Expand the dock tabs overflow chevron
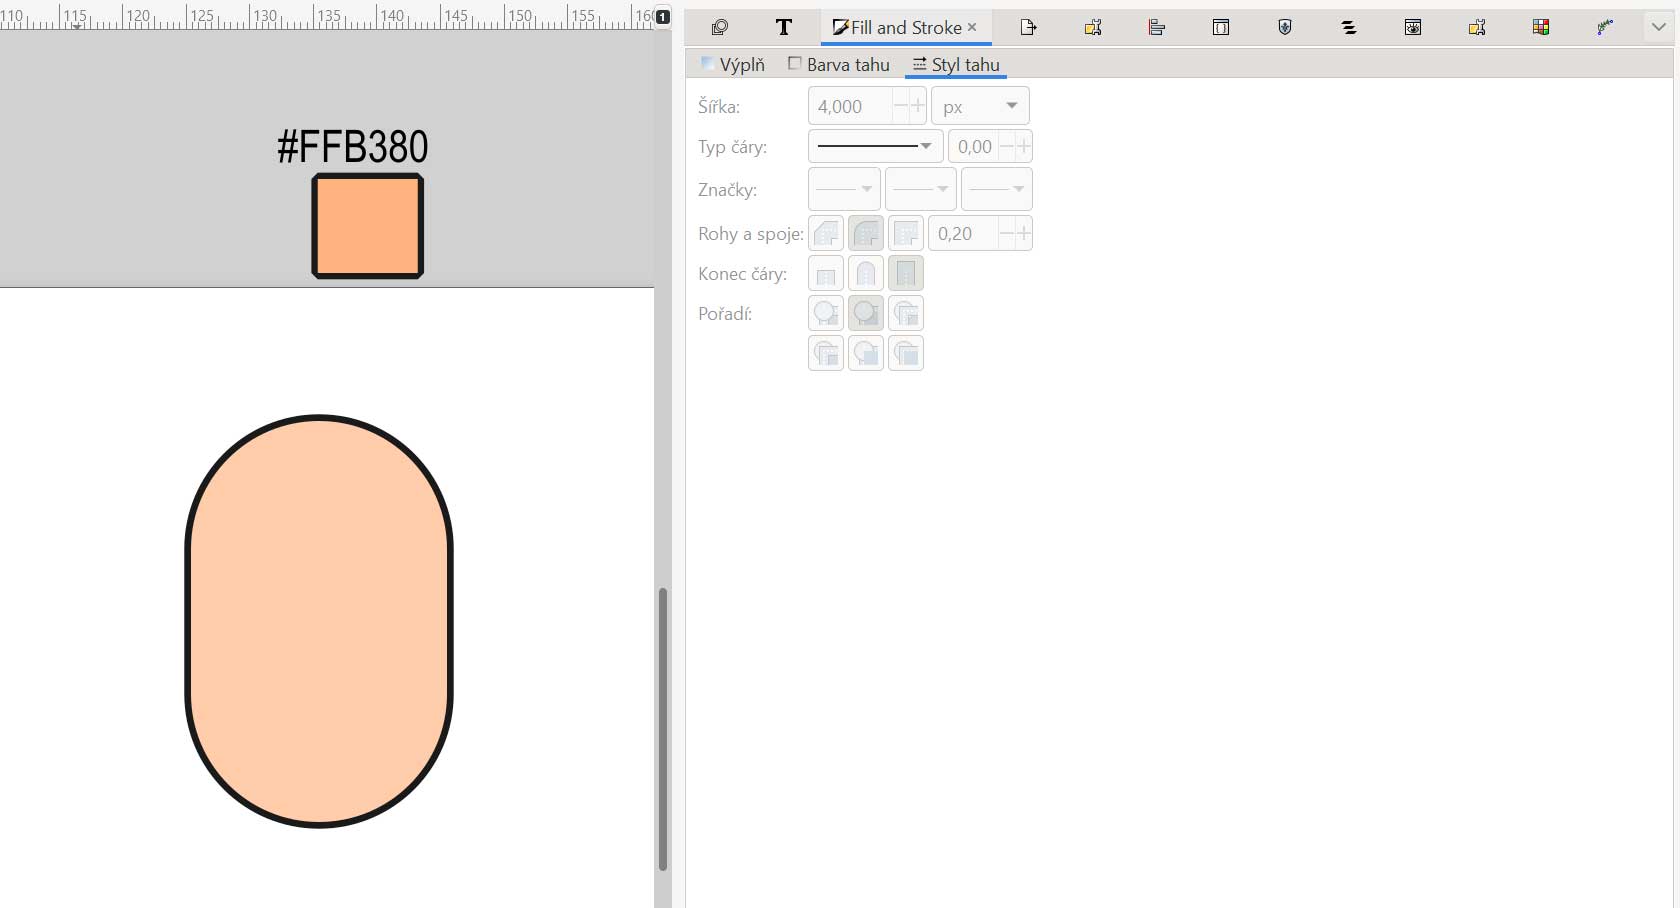Image resolution: width=1680 pixels, height=908 pixels. pos(1658,27)
